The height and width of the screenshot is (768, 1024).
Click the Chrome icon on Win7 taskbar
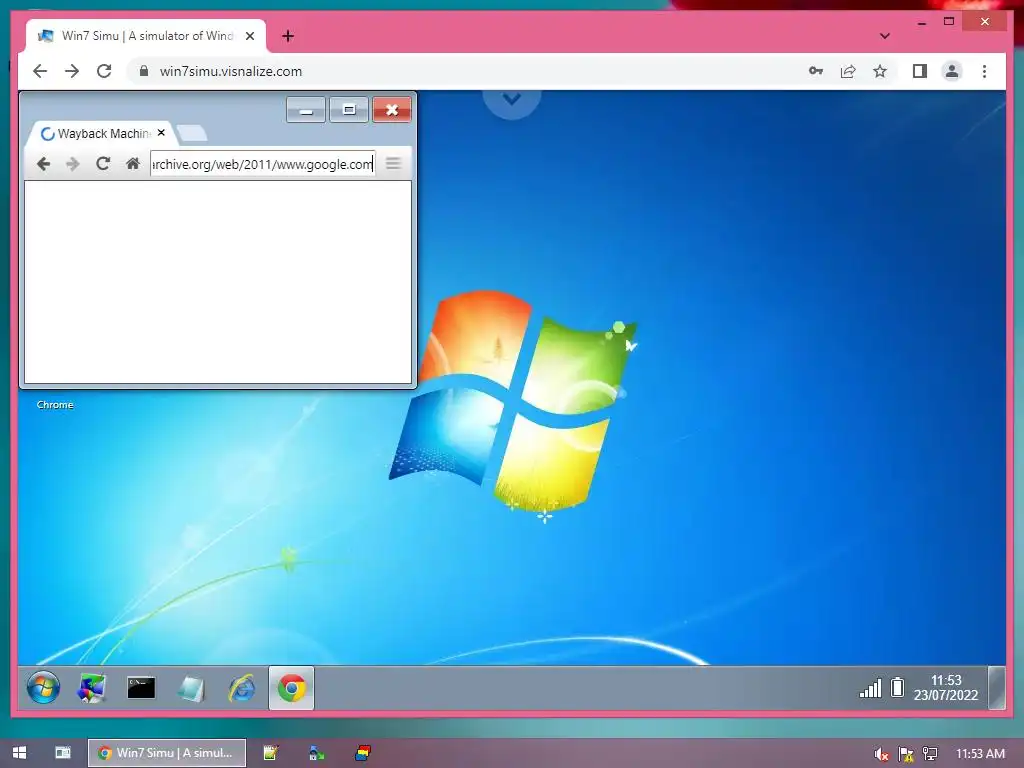(x=291, y=688)
